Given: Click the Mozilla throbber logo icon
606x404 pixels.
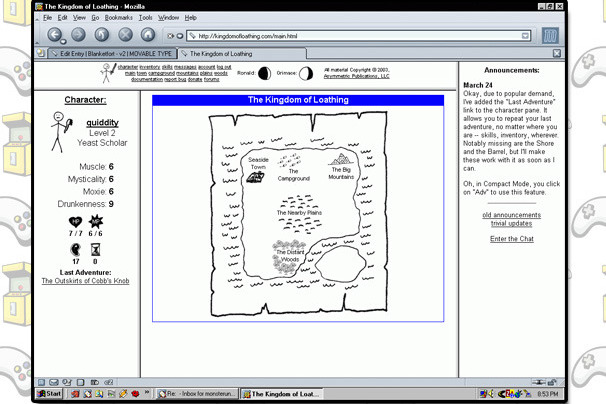Looking at the screenshot, I should pos(550,36).
